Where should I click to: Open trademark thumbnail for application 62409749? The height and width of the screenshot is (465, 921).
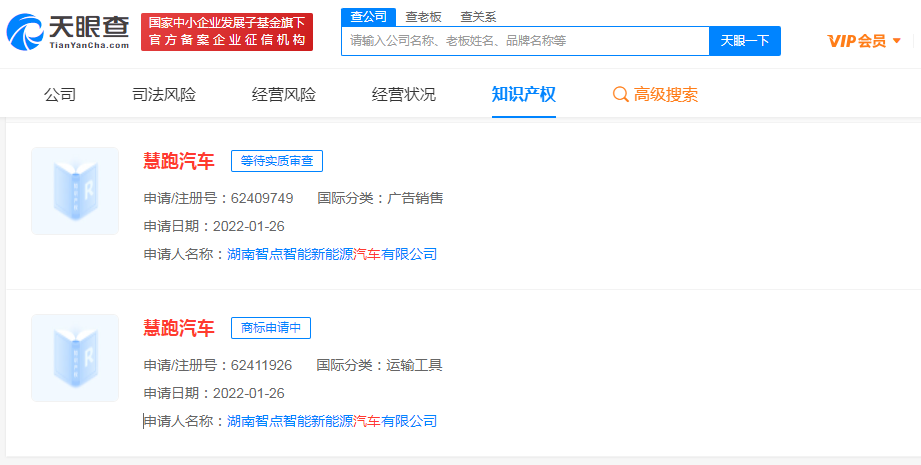point(75,191)
